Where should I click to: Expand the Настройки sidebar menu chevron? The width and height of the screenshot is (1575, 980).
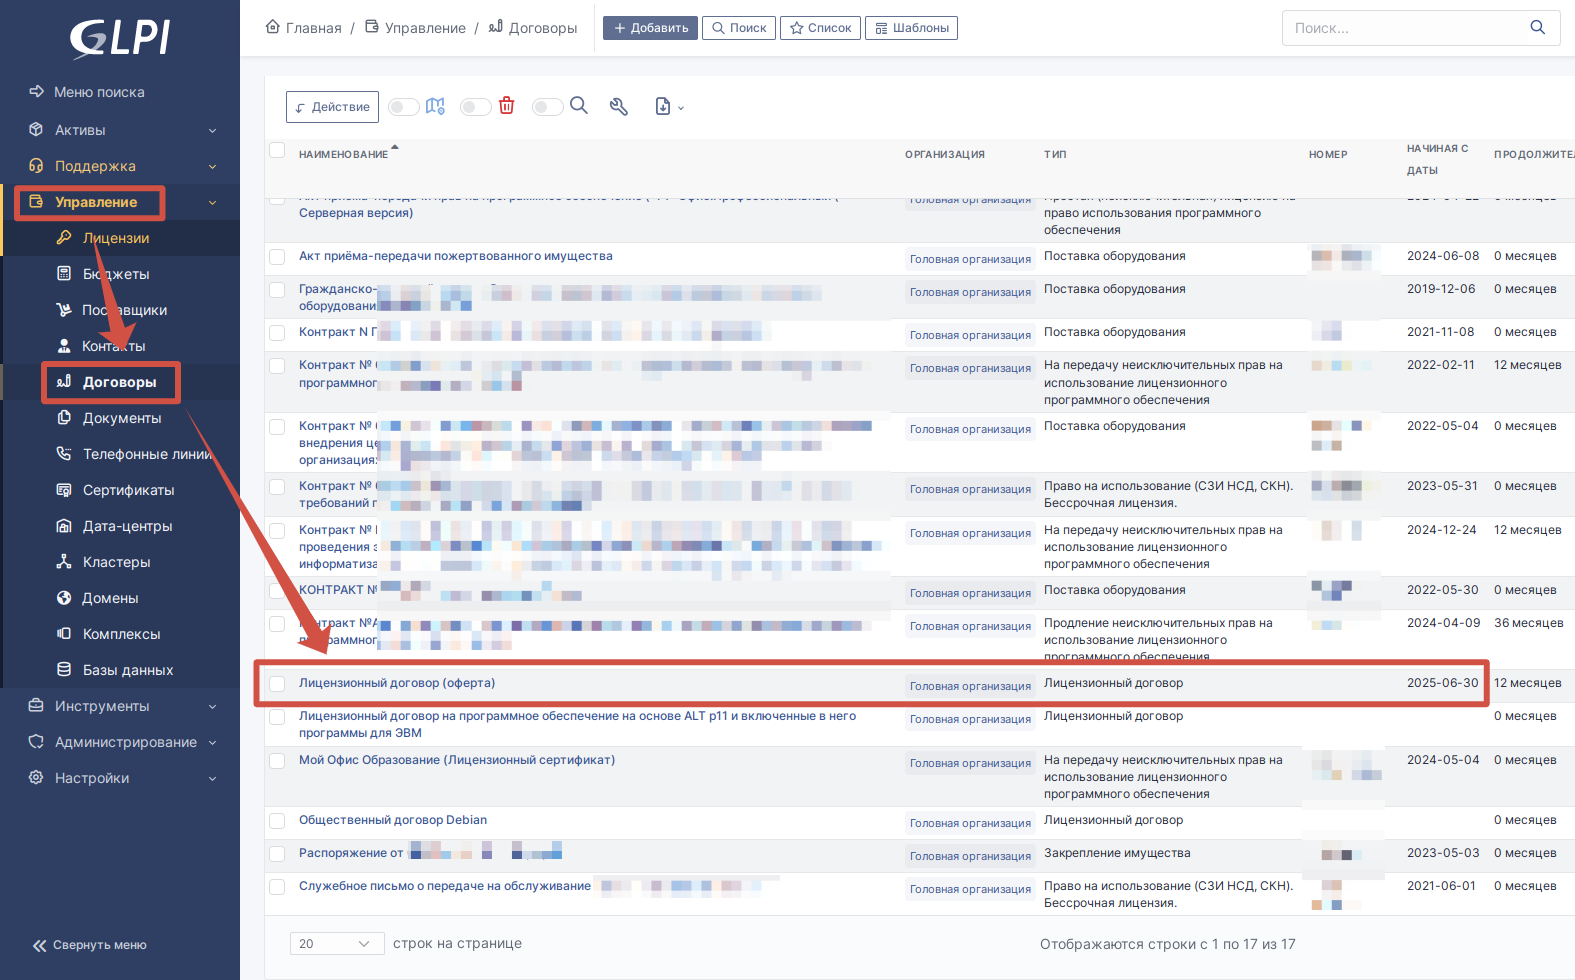tap(212, 779)
